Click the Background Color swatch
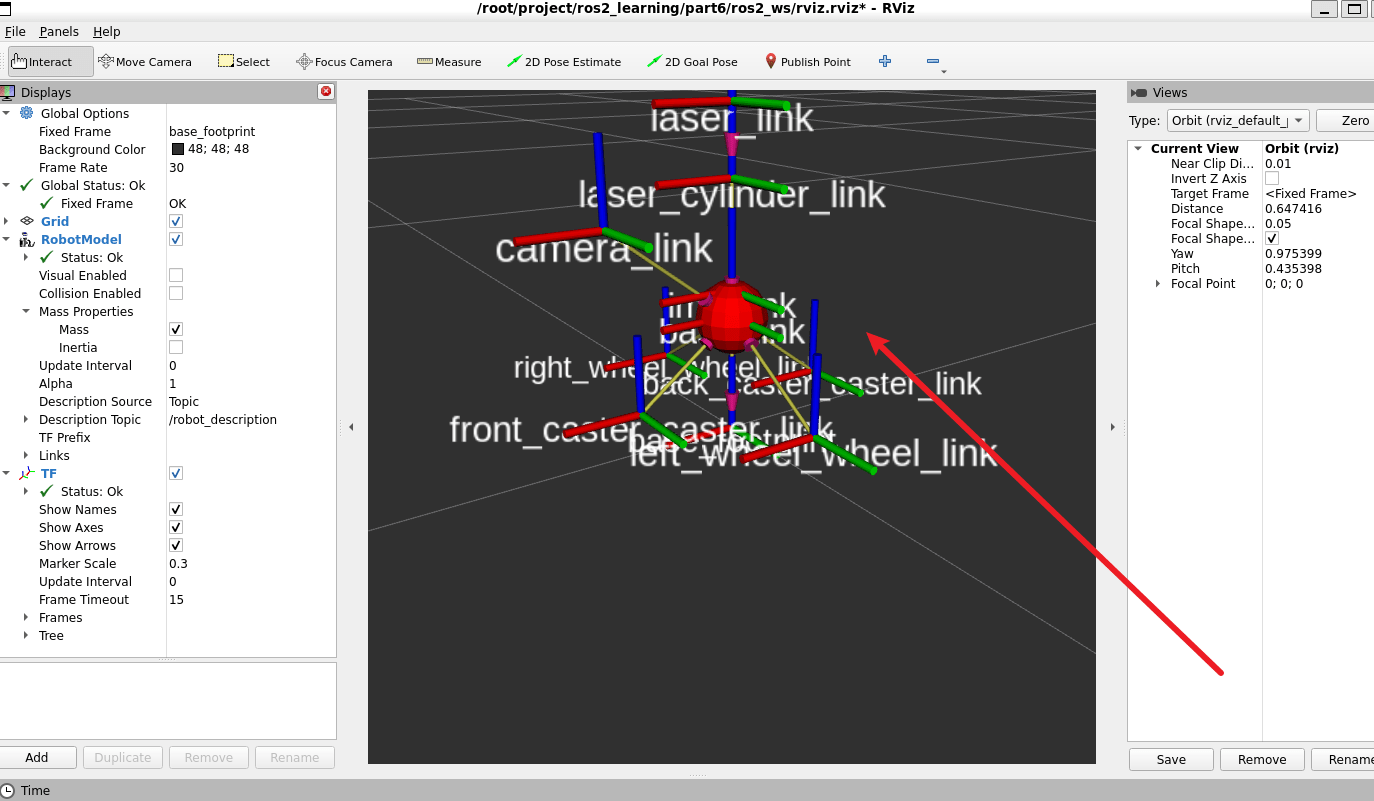This screenshot has width=1374, height=801. click(178, 149)
